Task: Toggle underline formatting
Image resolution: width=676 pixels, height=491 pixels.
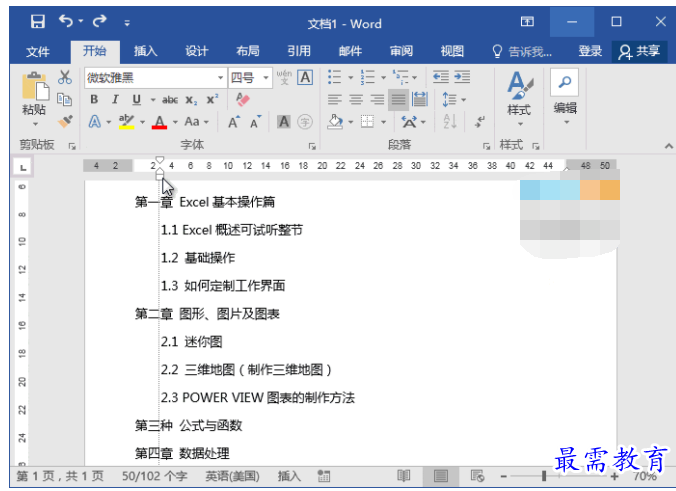Action: click(137, 100)
